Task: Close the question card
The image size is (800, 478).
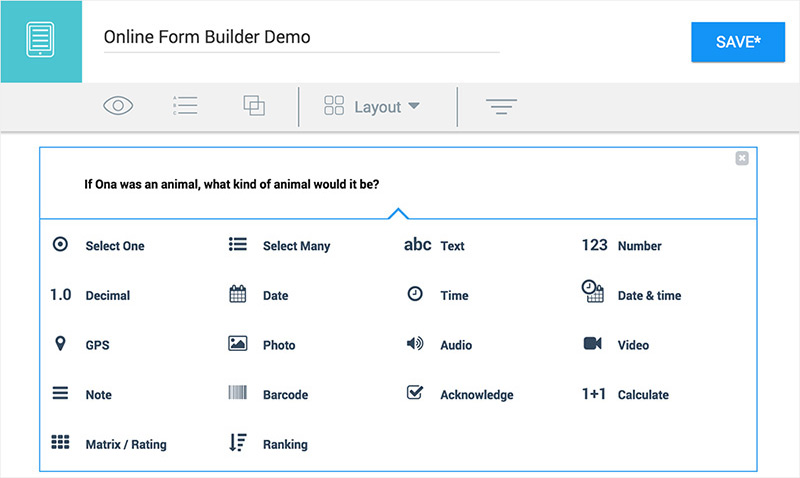Action: coord(742,158)
